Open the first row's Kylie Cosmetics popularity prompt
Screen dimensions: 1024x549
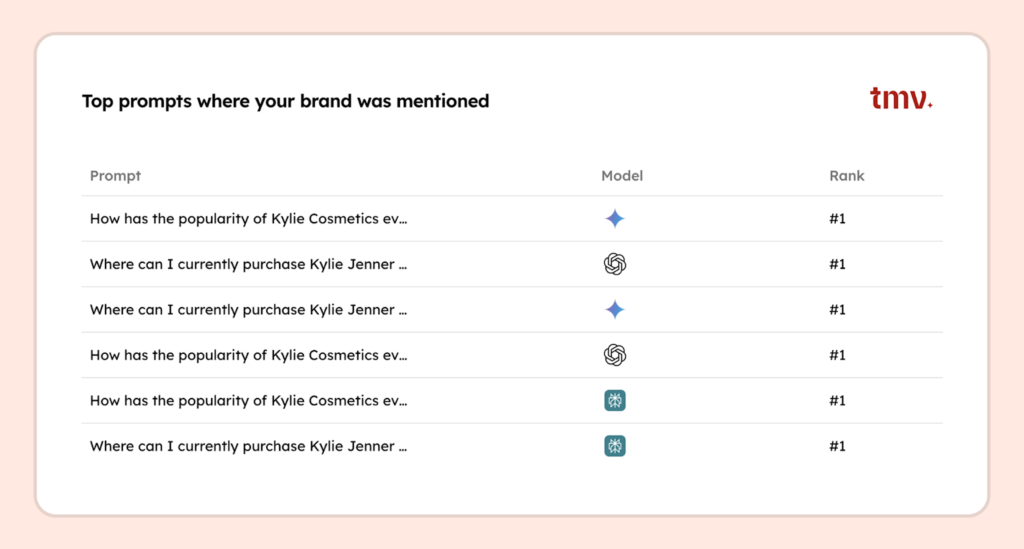tap(248, 219)
